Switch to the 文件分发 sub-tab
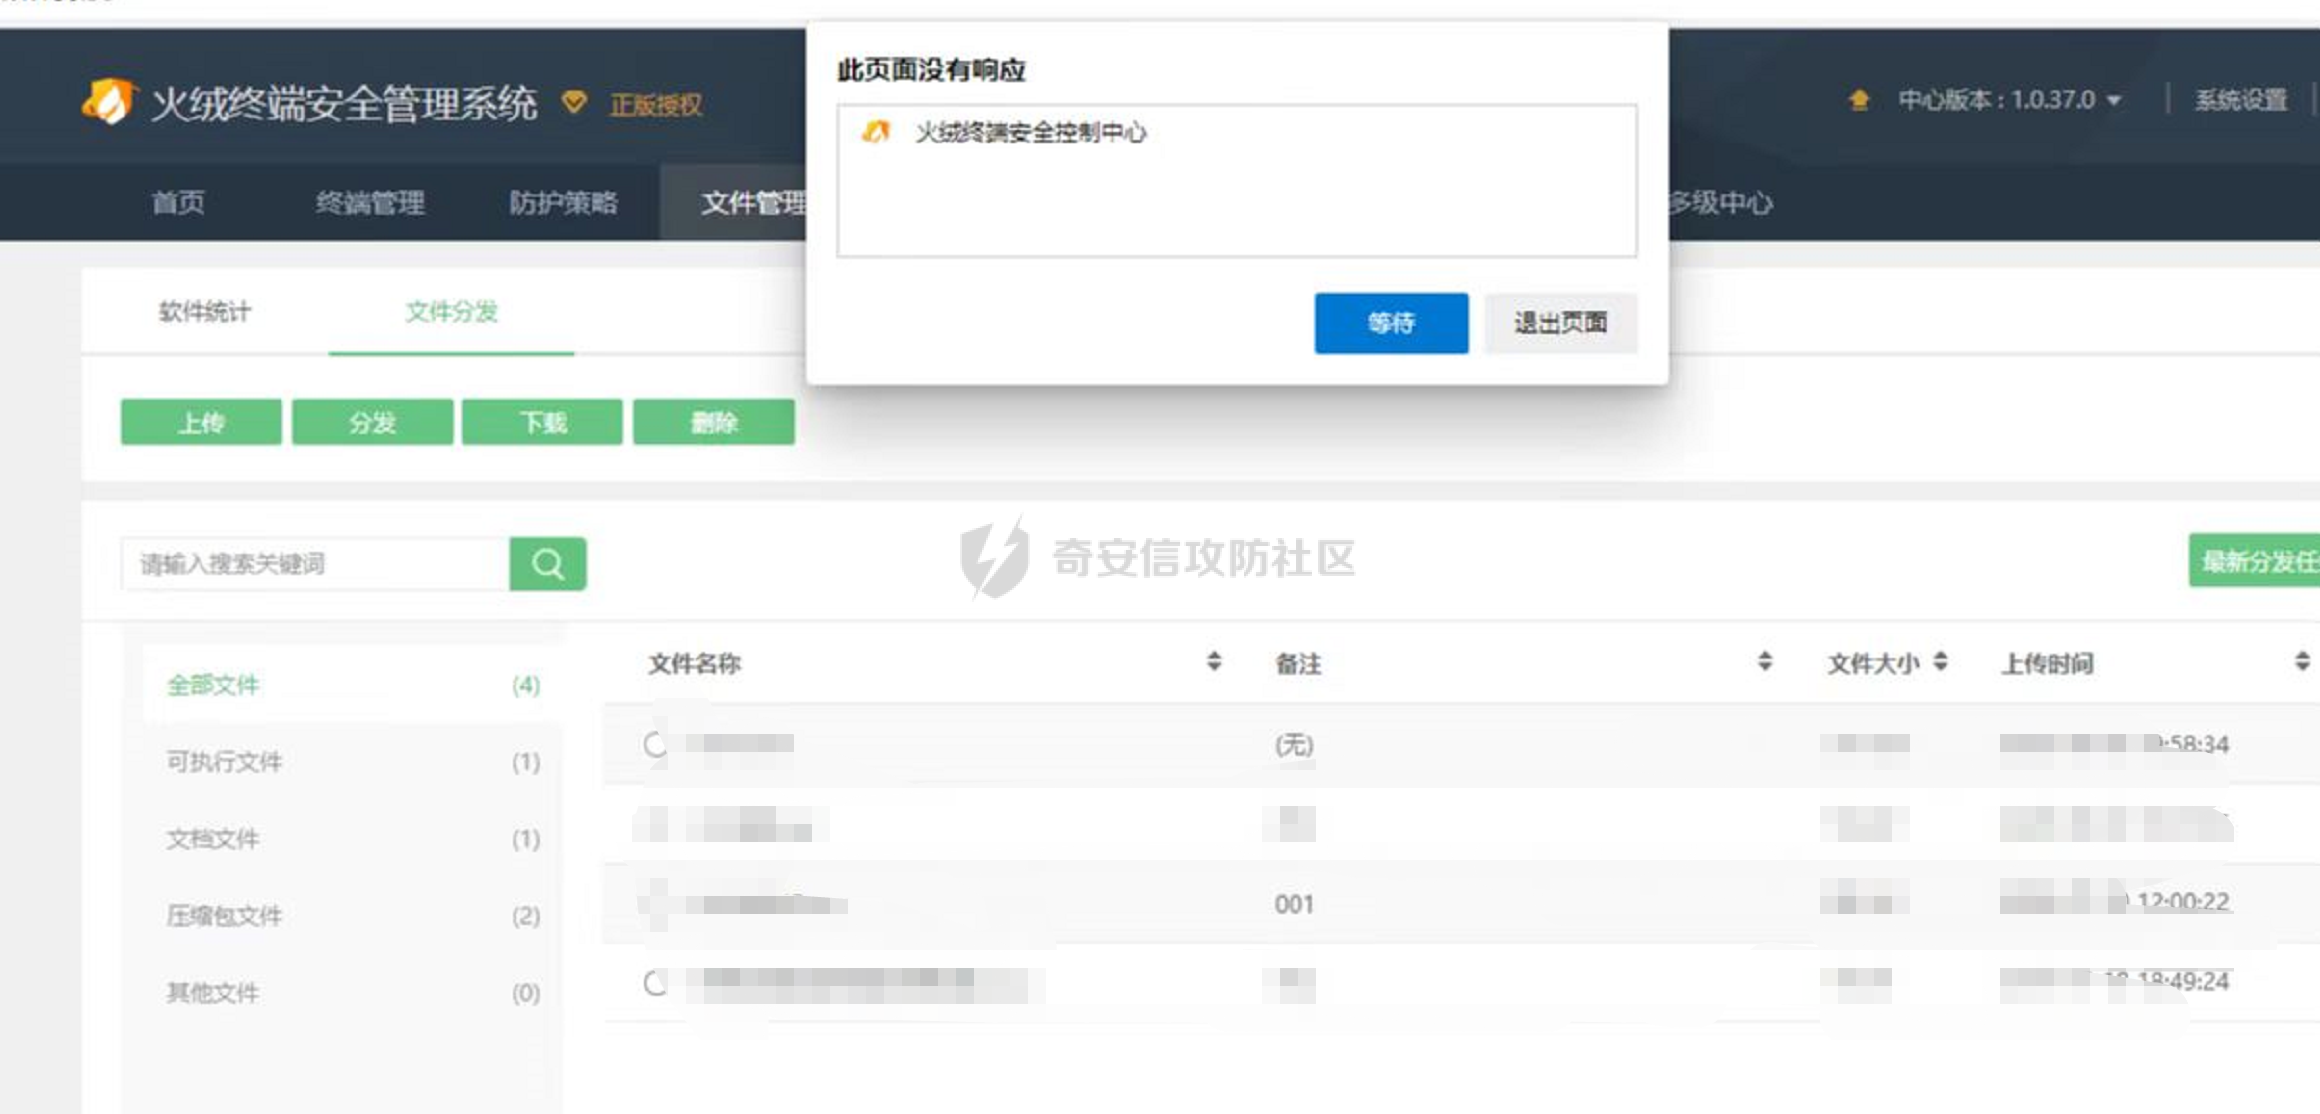The image size is (2320, 1114). 451,312
